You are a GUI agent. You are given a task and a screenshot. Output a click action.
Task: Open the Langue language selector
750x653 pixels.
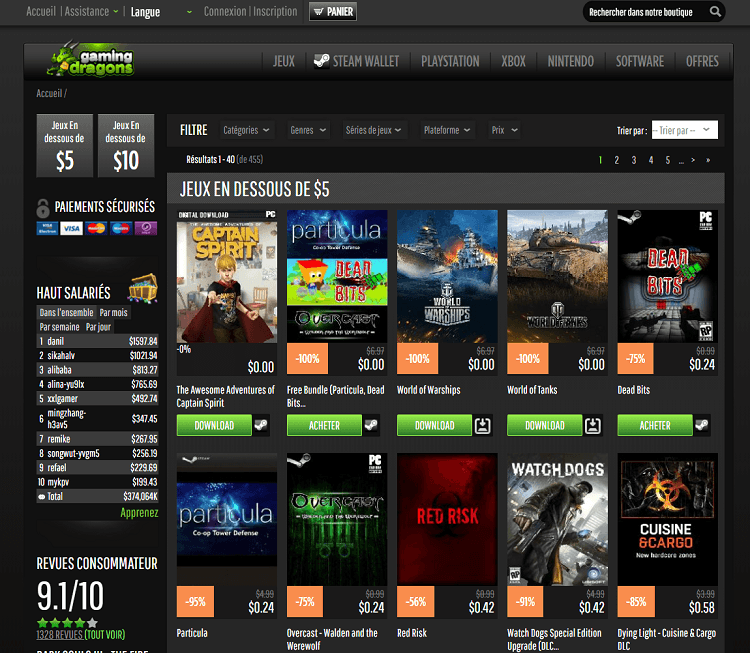pos(161,12)
